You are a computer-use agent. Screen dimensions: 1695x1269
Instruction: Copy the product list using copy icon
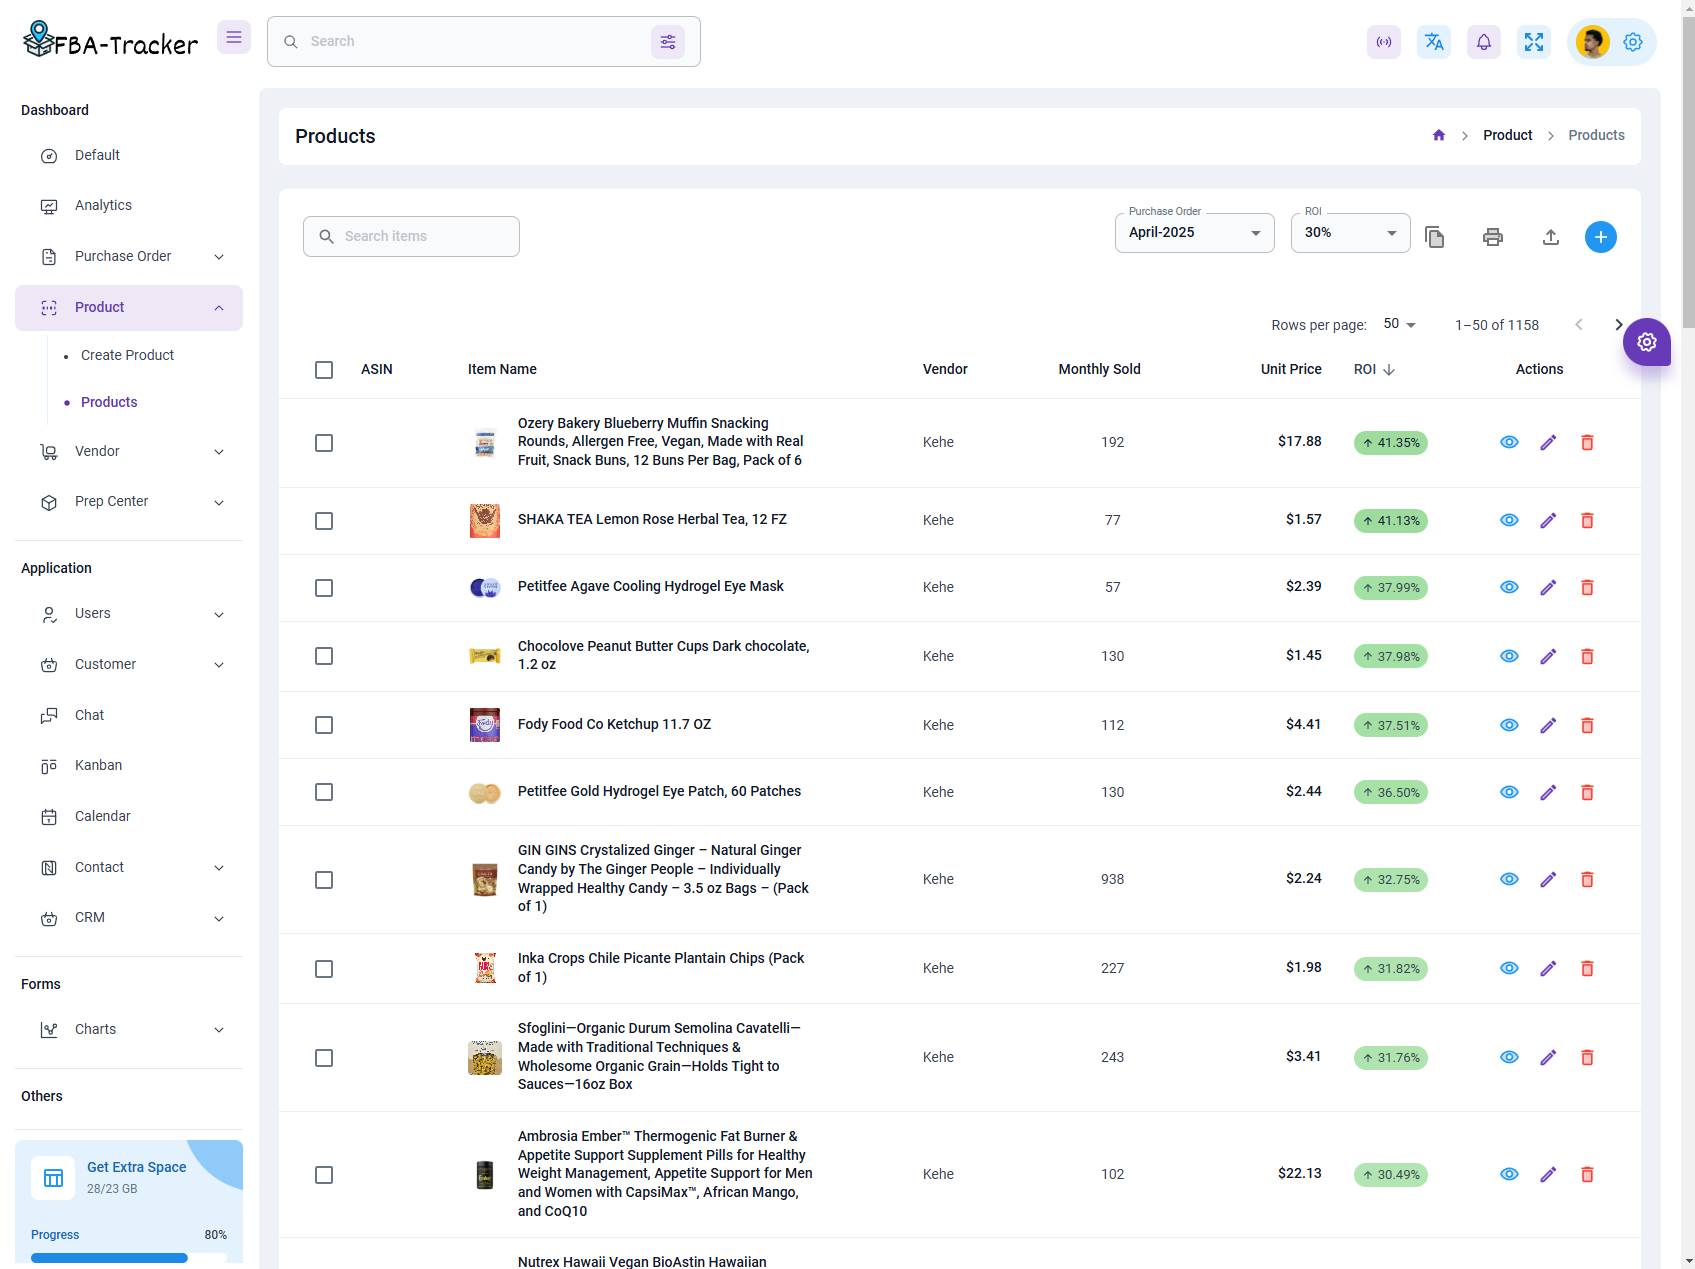tap(1435, 237)
